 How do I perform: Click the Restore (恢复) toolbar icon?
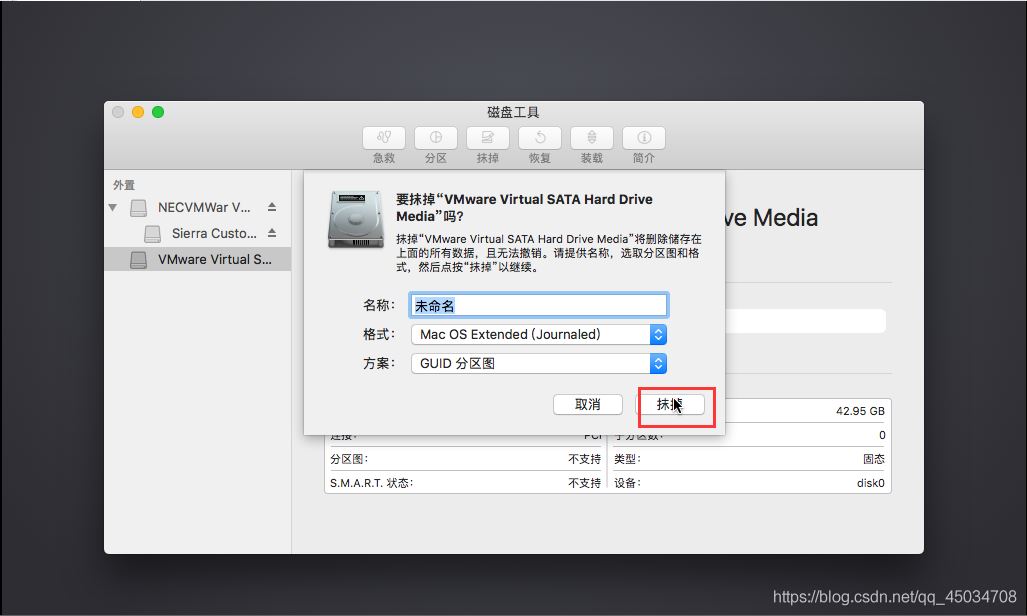(x=540, y=138)
